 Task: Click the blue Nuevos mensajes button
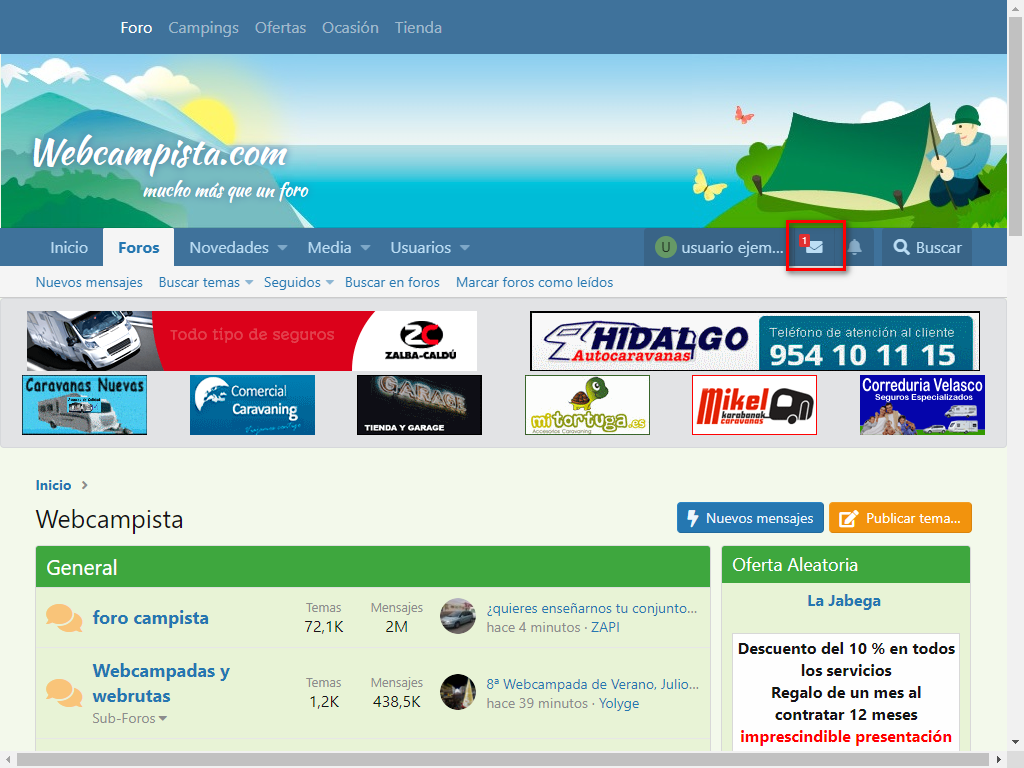(x=750, y=518)
